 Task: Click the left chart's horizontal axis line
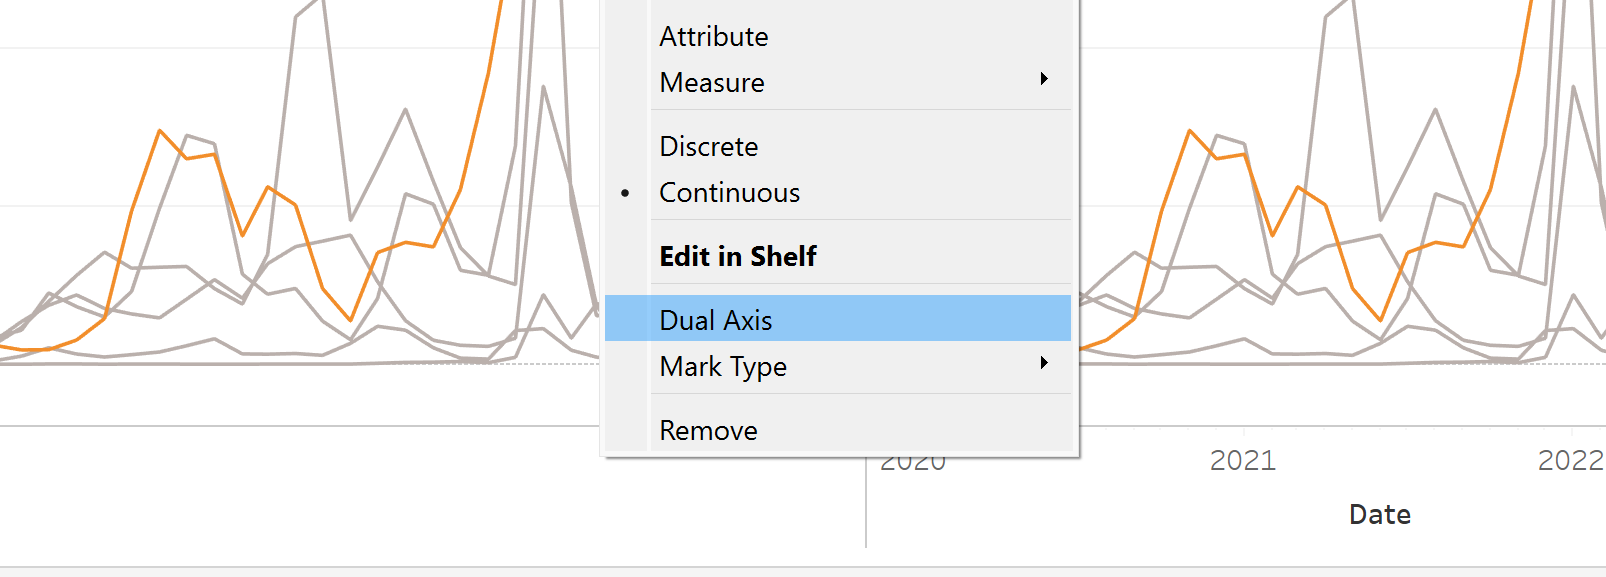click(x=300, y=426)
